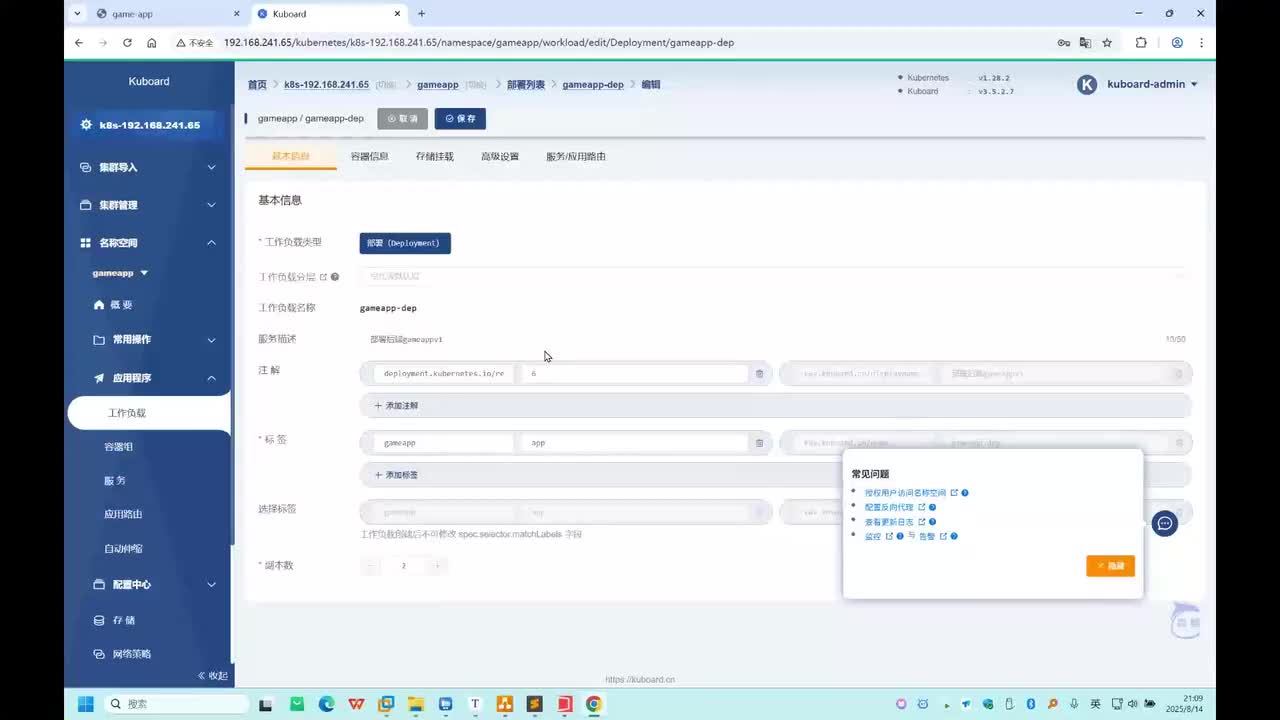
Task: Select 容器组 in the sidebar
Action: coord(119,447)
